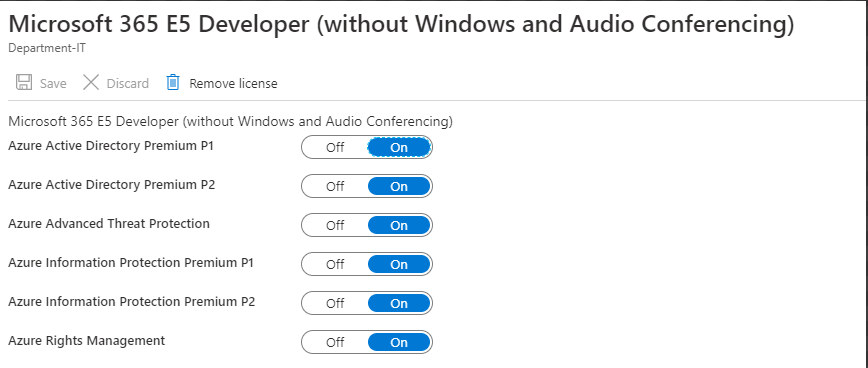Click the Microsoft 365 E5 Developer page title
The image size is (868, 368).
click(x=401, y=25)
